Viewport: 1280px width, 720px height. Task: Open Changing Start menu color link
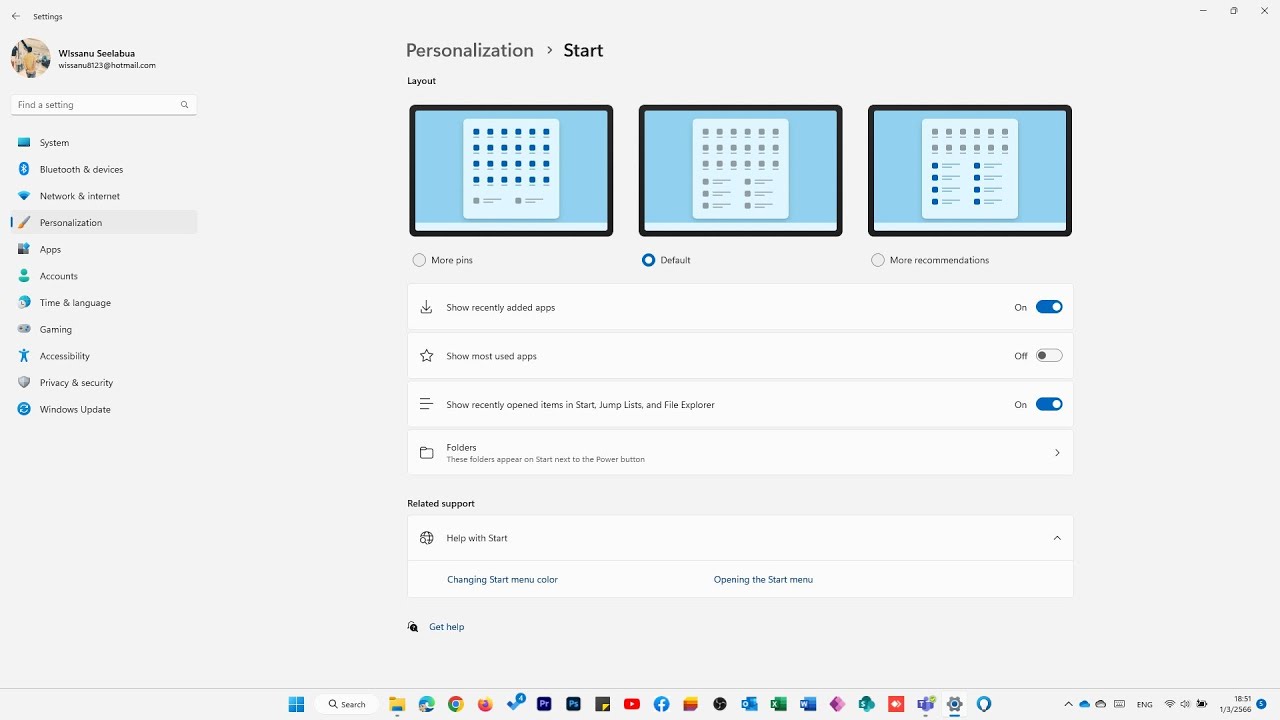click(x=502, y=580)
